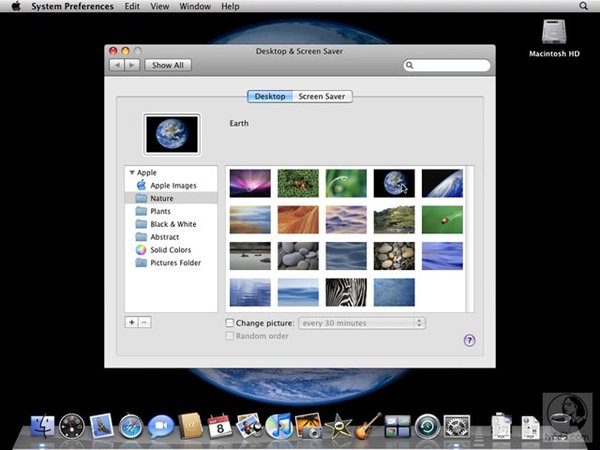Open Spaces from the Dock
The width and height of the screenshot is (600, 450).
(x=398, y=426)
